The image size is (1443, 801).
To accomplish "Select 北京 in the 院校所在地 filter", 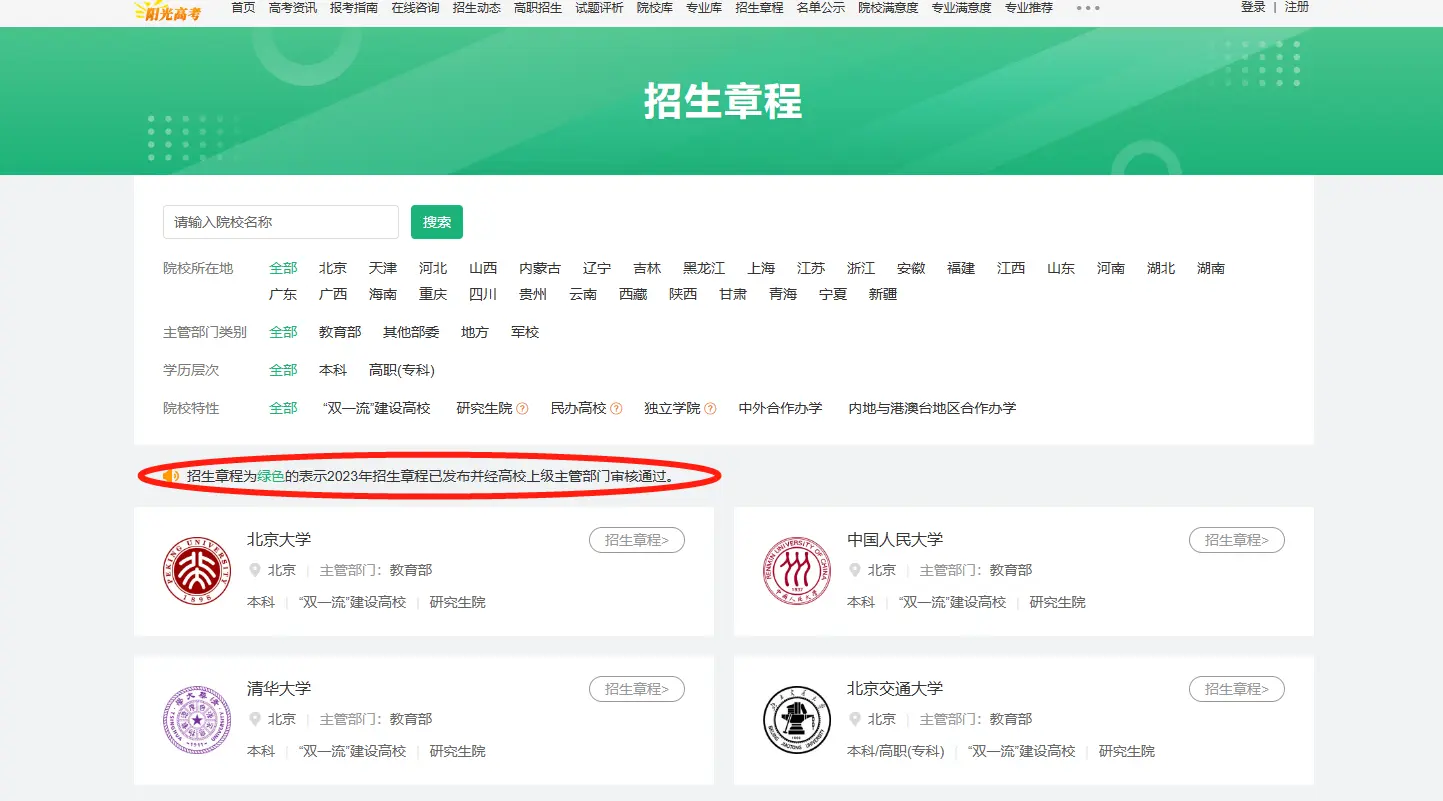I will click(332, 267).
